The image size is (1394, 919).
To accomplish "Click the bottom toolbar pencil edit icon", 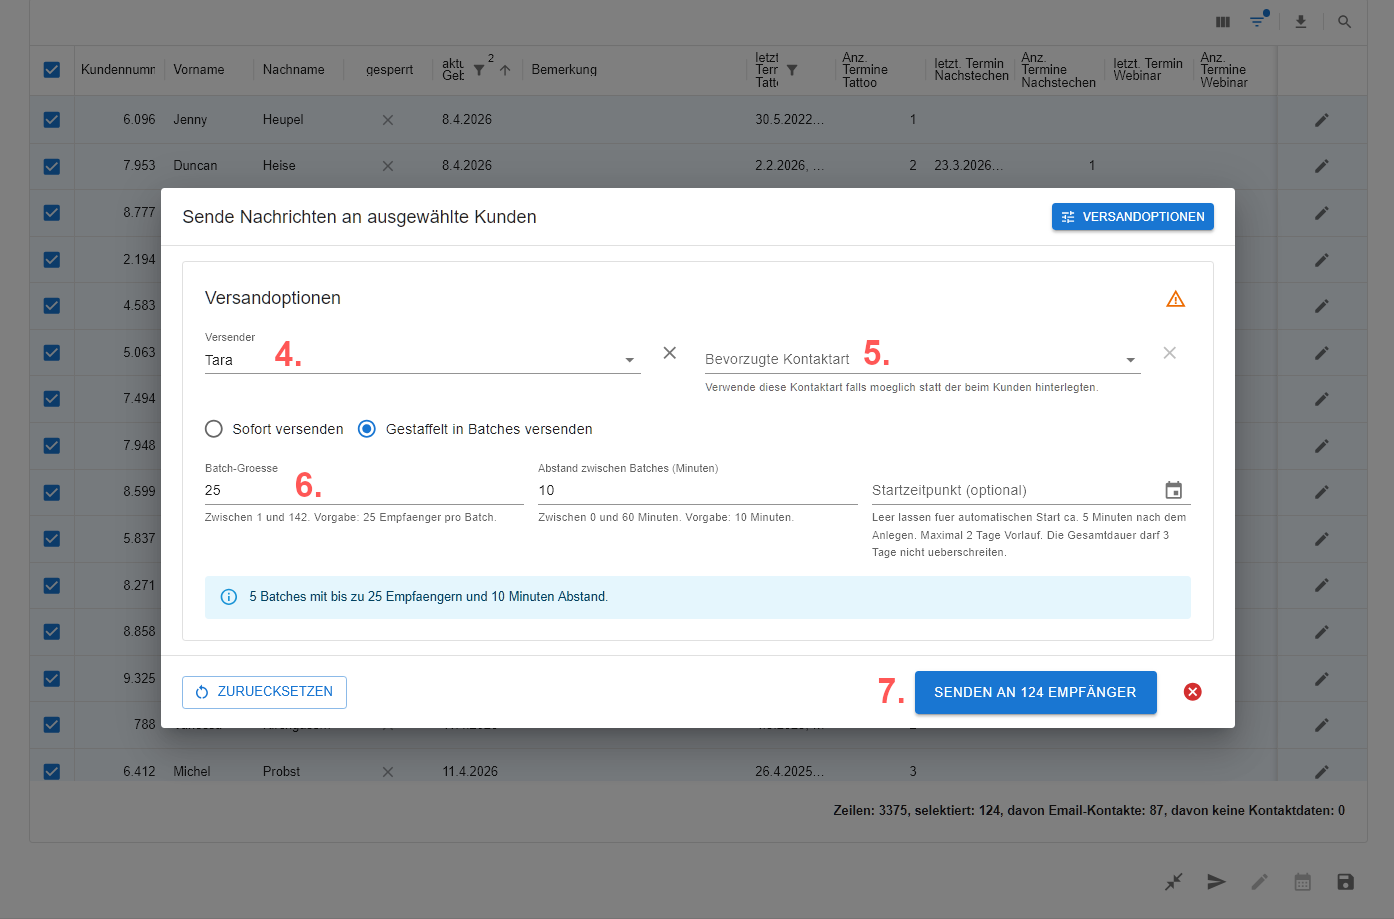I will (1259, 882).
